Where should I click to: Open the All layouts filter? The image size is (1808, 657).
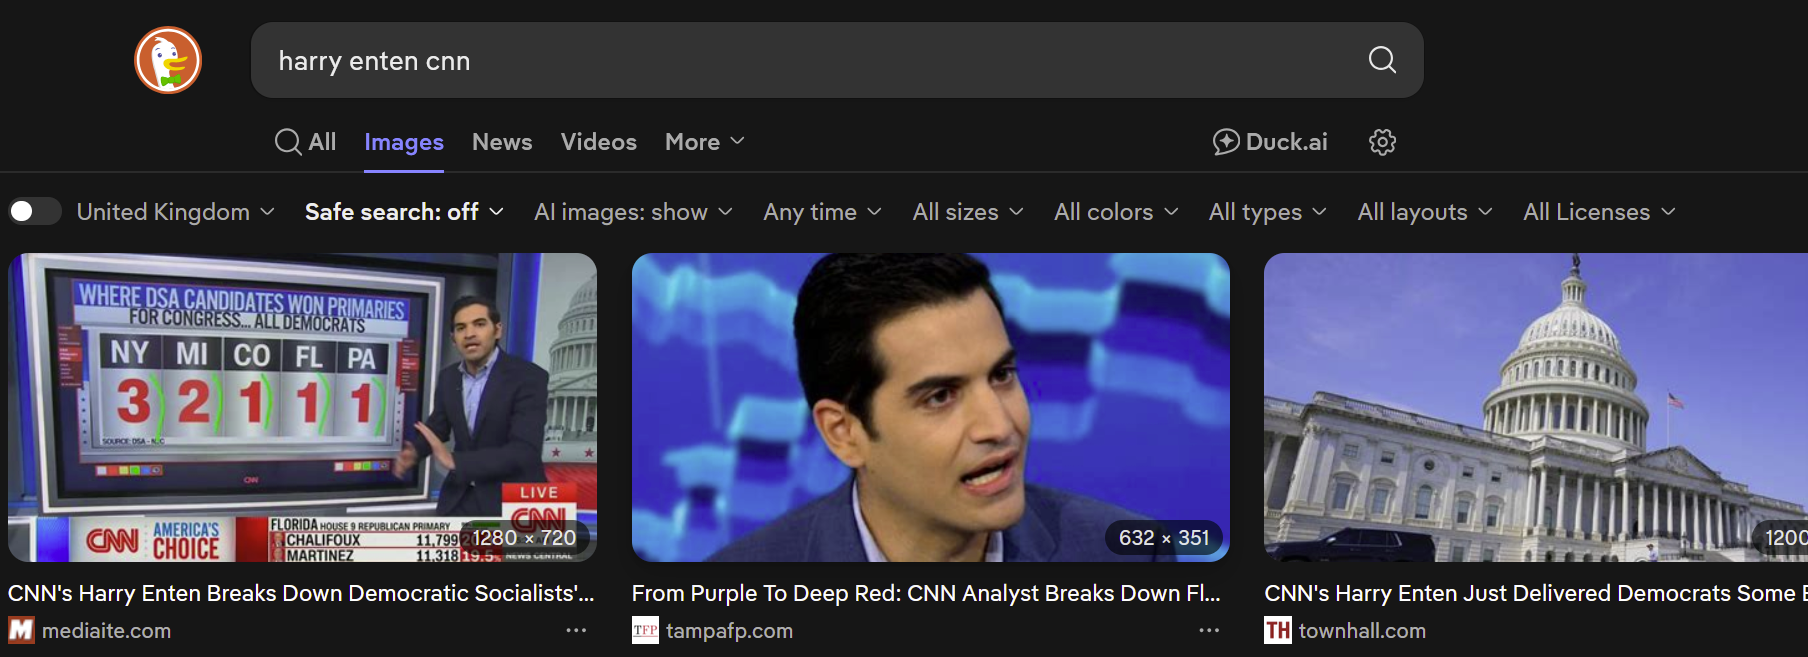coord(1424,212)
